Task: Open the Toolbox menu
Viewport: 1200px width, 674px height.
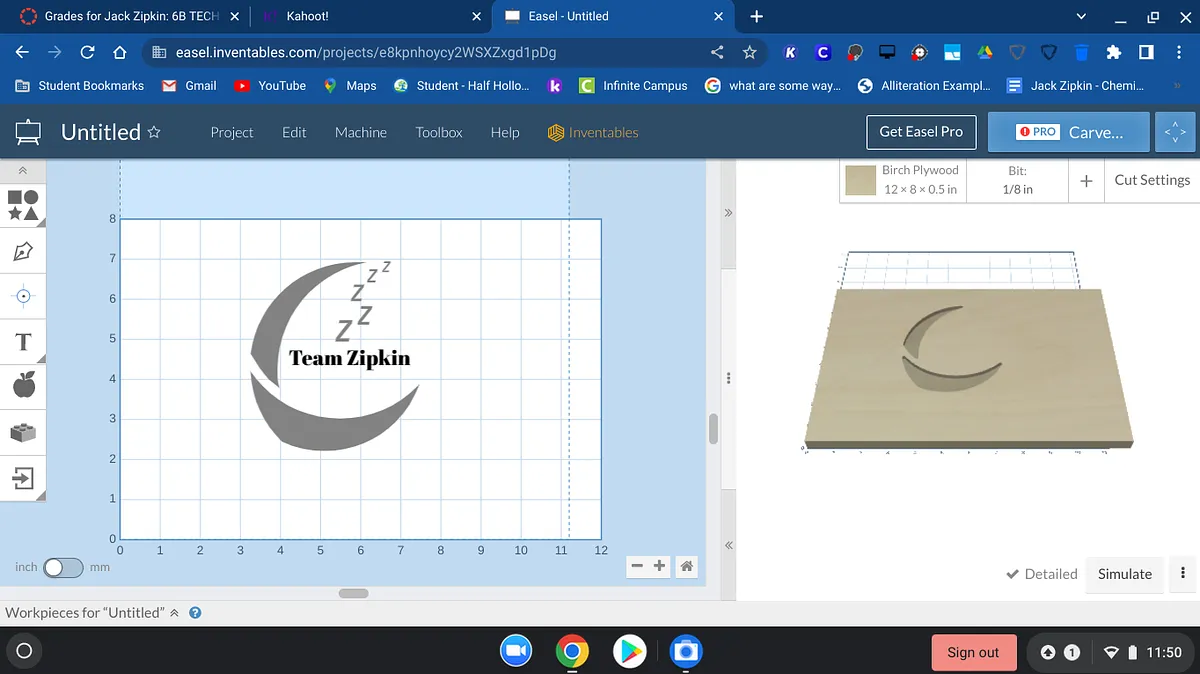Action: coord(439,132)
